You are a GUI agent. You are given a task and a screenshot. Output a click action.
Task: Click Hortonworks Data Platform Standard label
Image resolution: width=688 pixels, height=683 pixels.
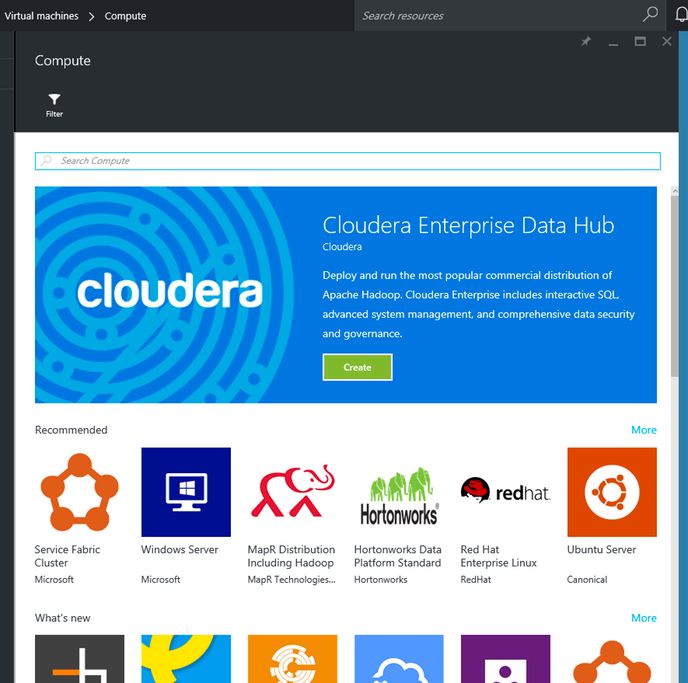click(398, 556)
